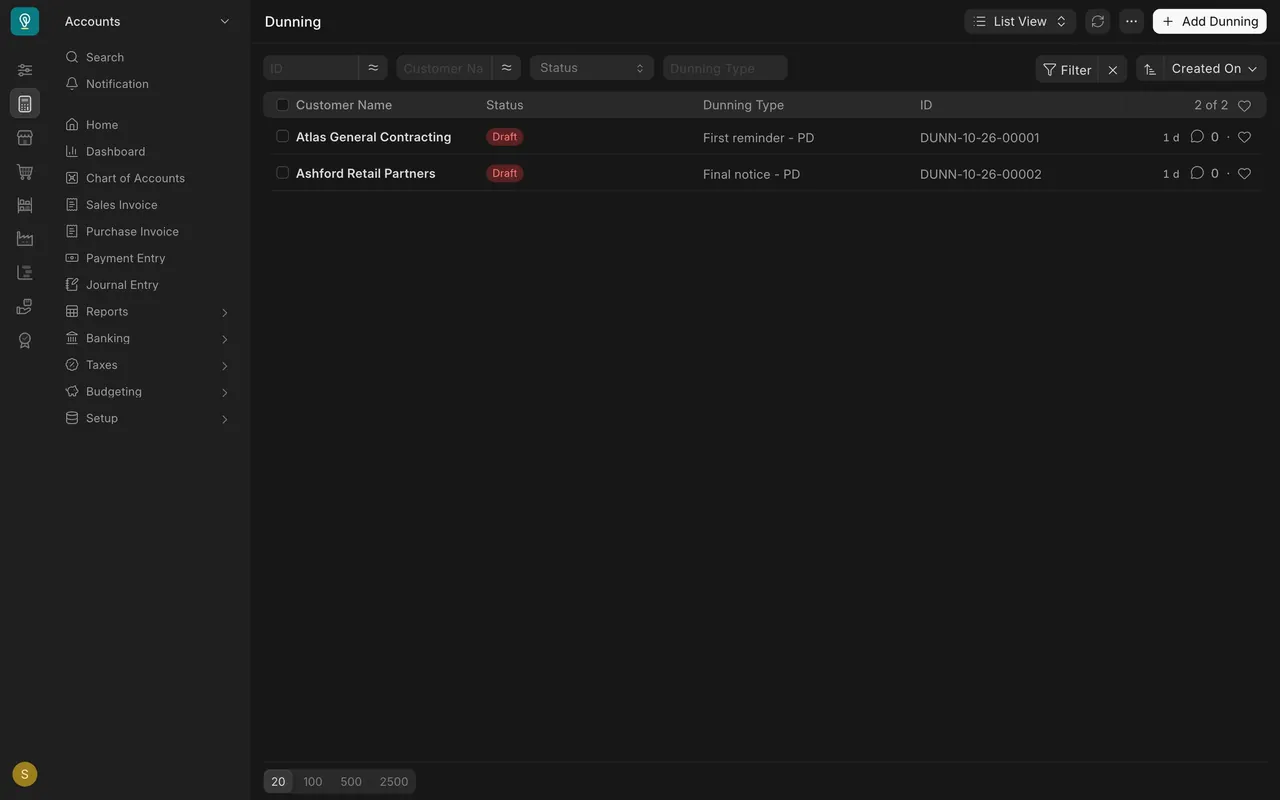Open Chart of Accounts in sidebar
This screenshot has height=800, width=1280.
click(135, 178)
